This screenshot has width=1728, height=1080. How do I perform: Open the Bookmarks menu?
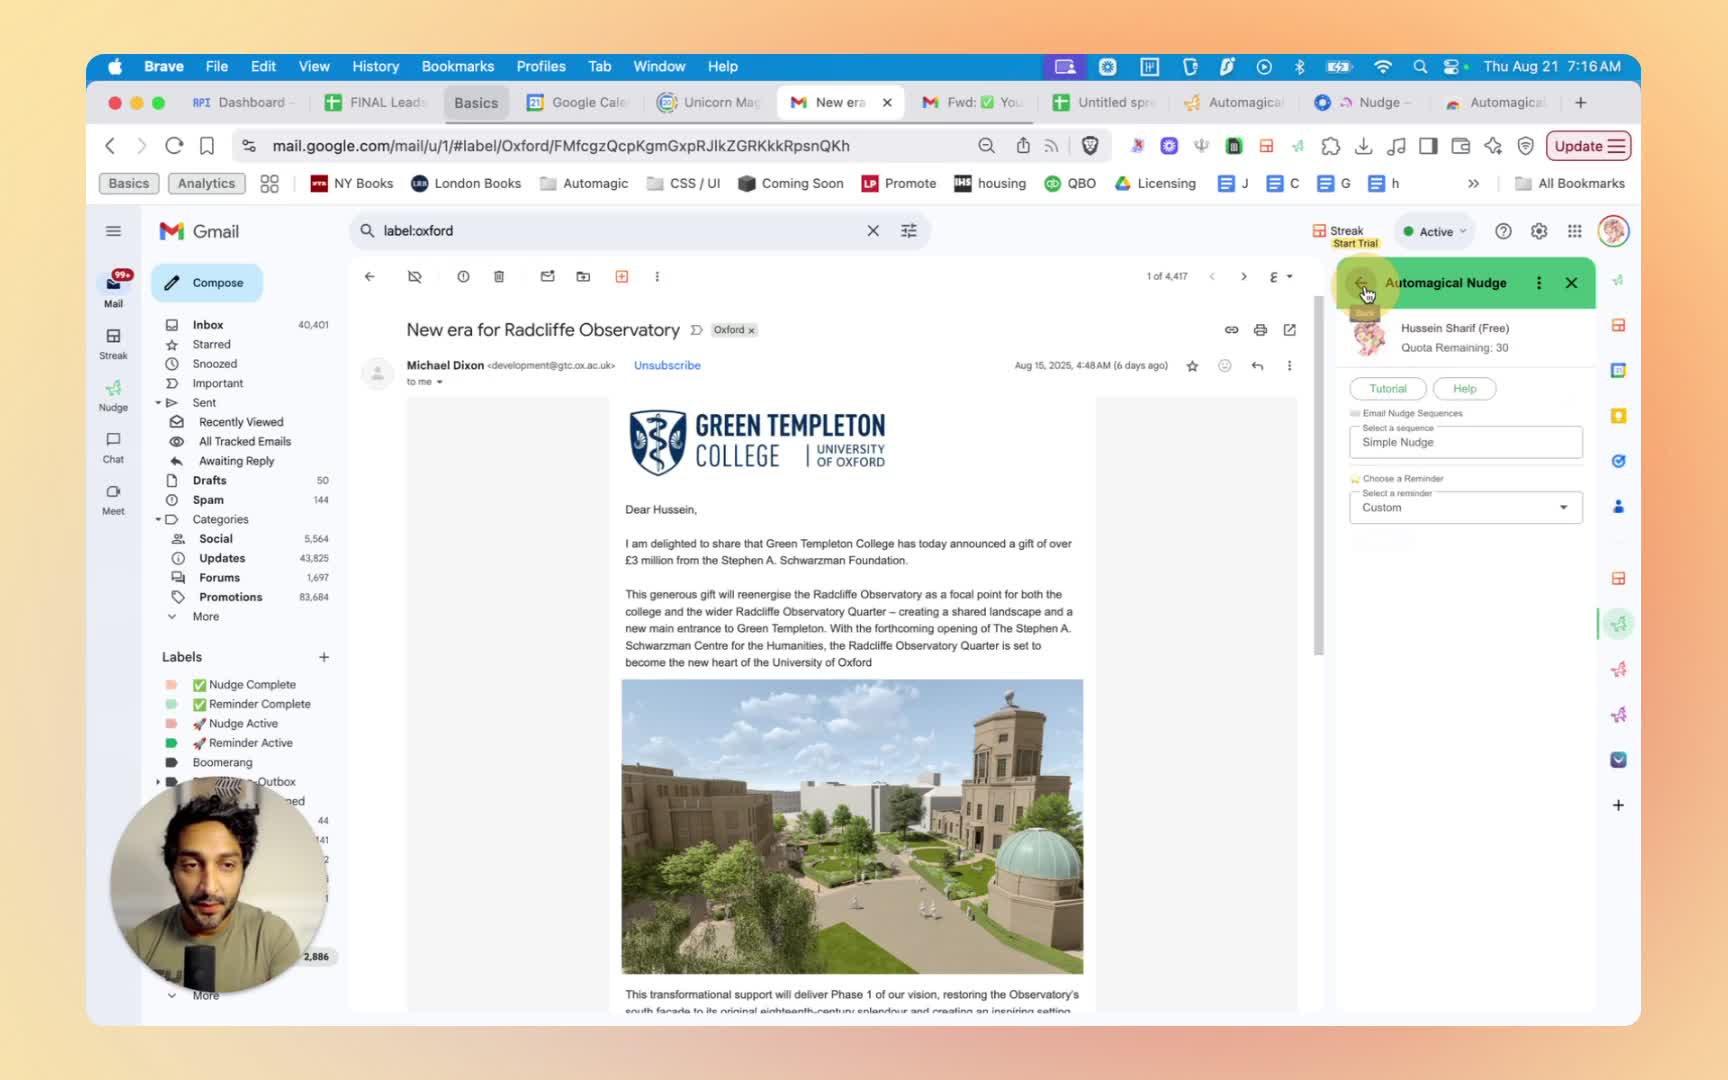coord(457,66)
